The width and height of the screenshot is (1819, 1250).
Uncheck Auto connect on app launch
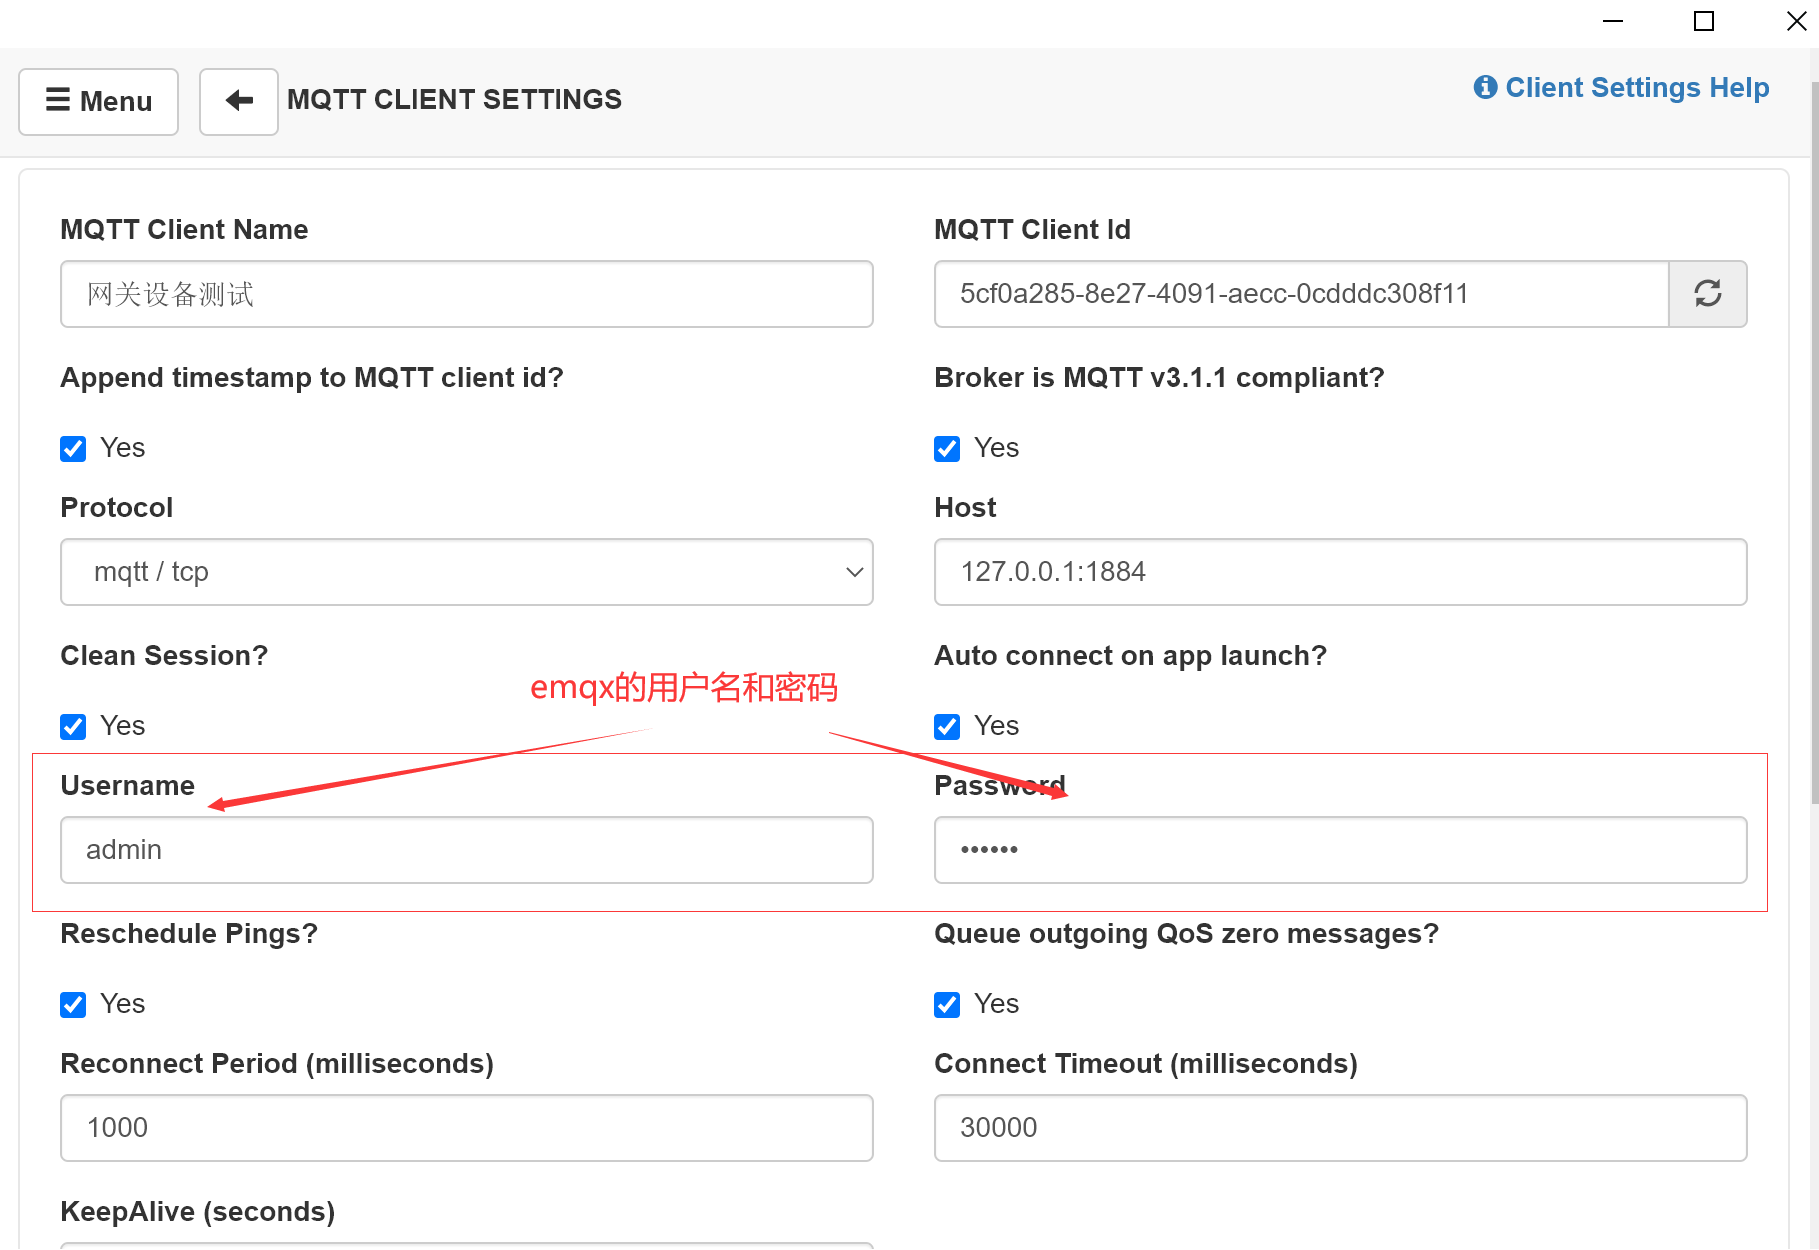point(946,726)
